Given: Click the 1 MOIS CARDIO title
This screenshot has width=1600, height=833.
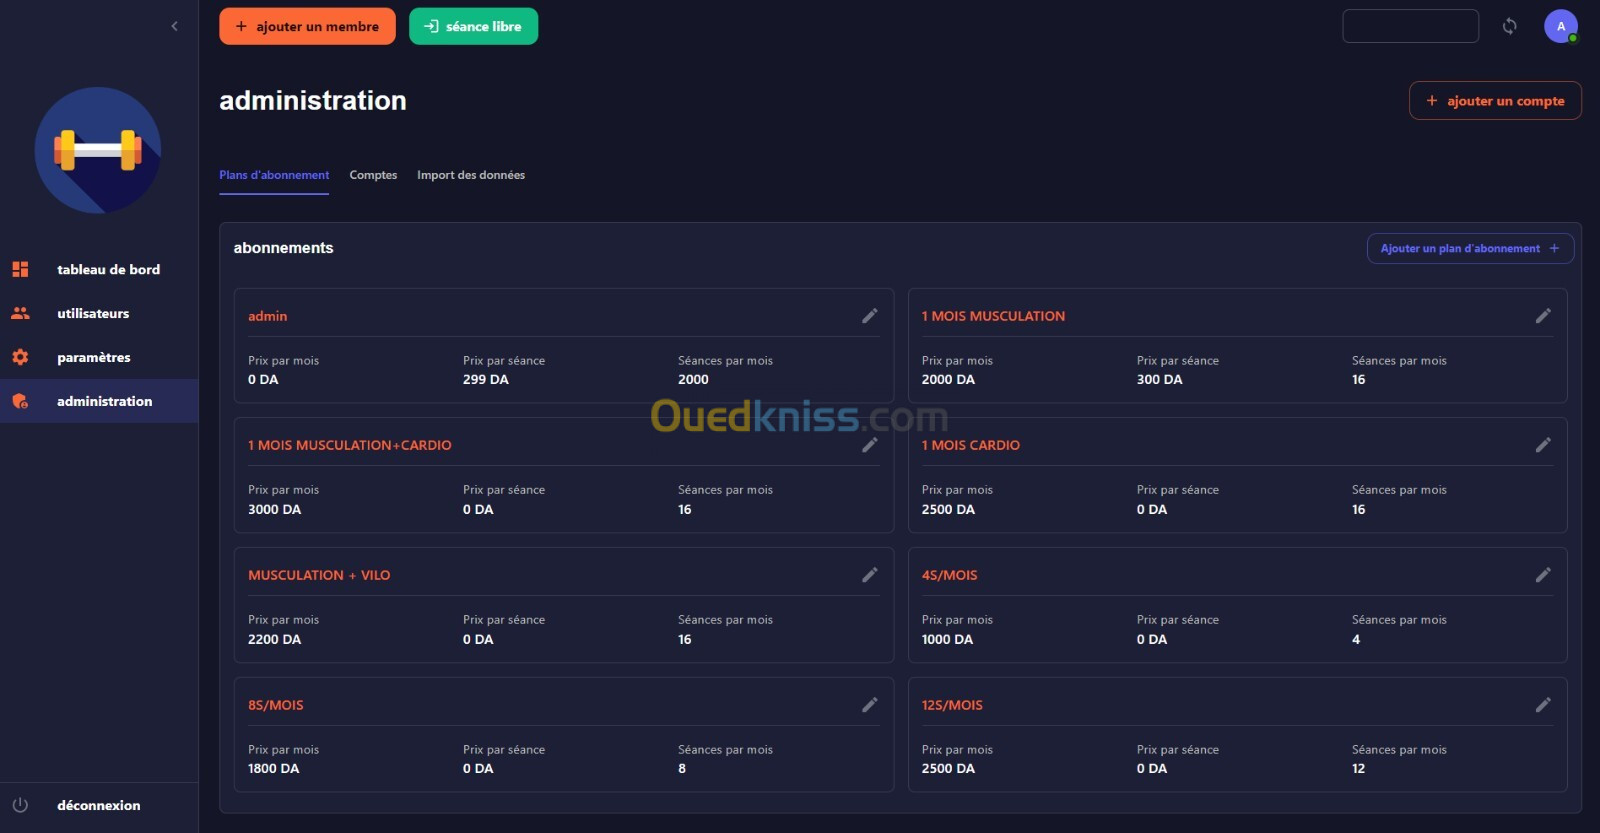Looking at the screenshot, I should (971, 445).
